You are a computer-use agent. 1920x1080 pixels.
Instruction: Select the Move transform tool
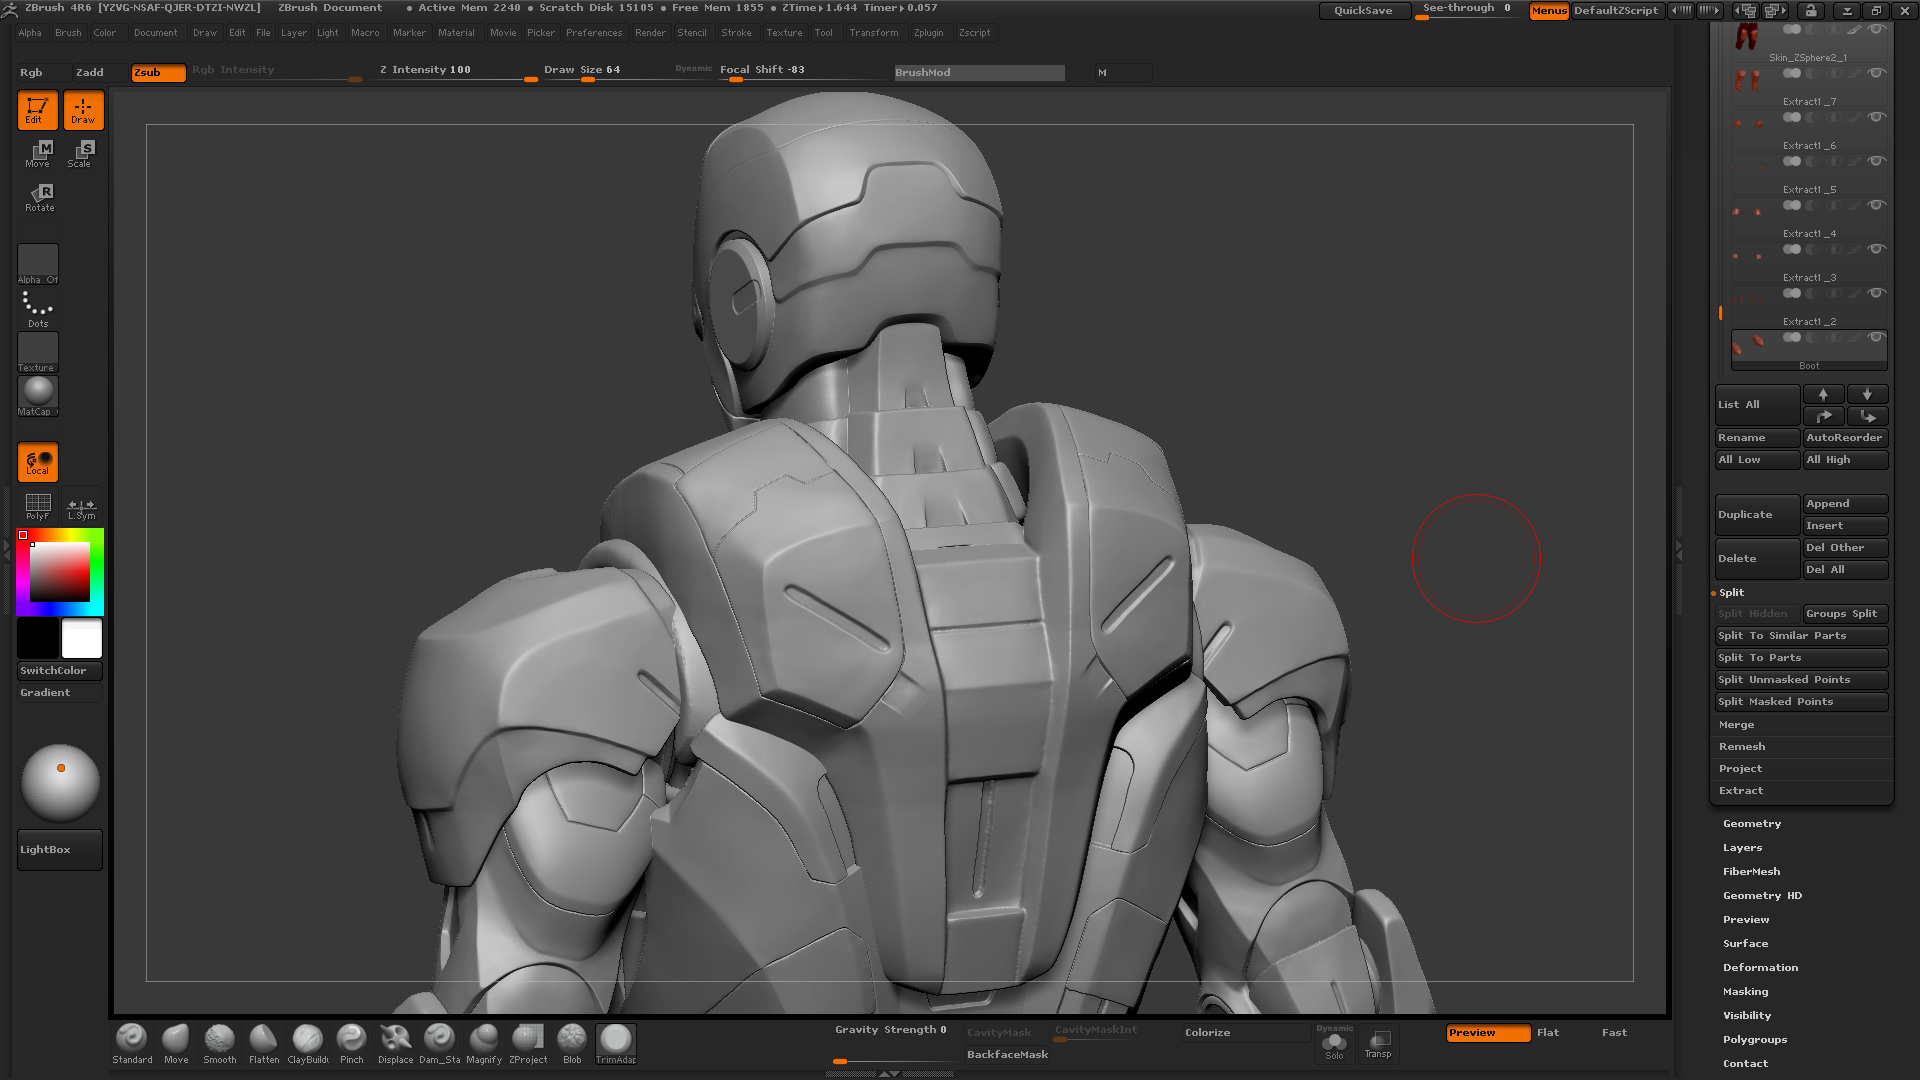click(x=38, y=154)
